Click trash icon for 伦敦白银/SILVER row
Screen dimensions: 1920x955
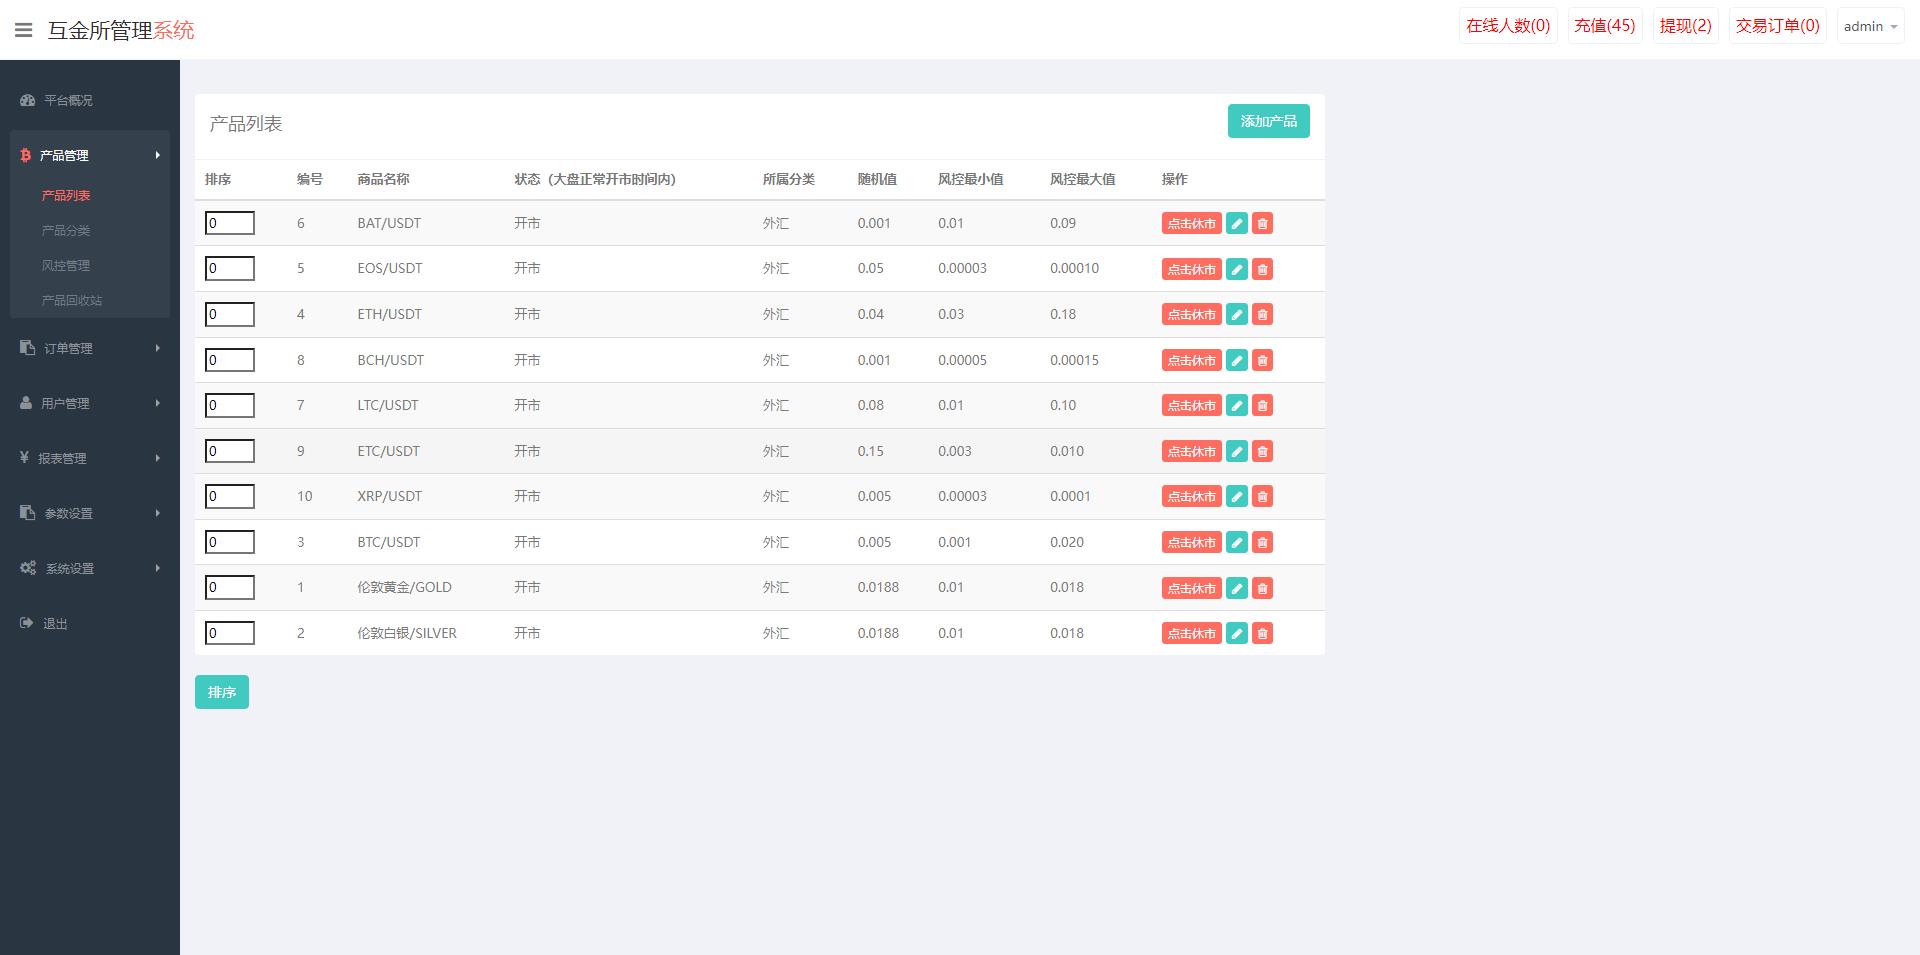(x=1262, y=633)
